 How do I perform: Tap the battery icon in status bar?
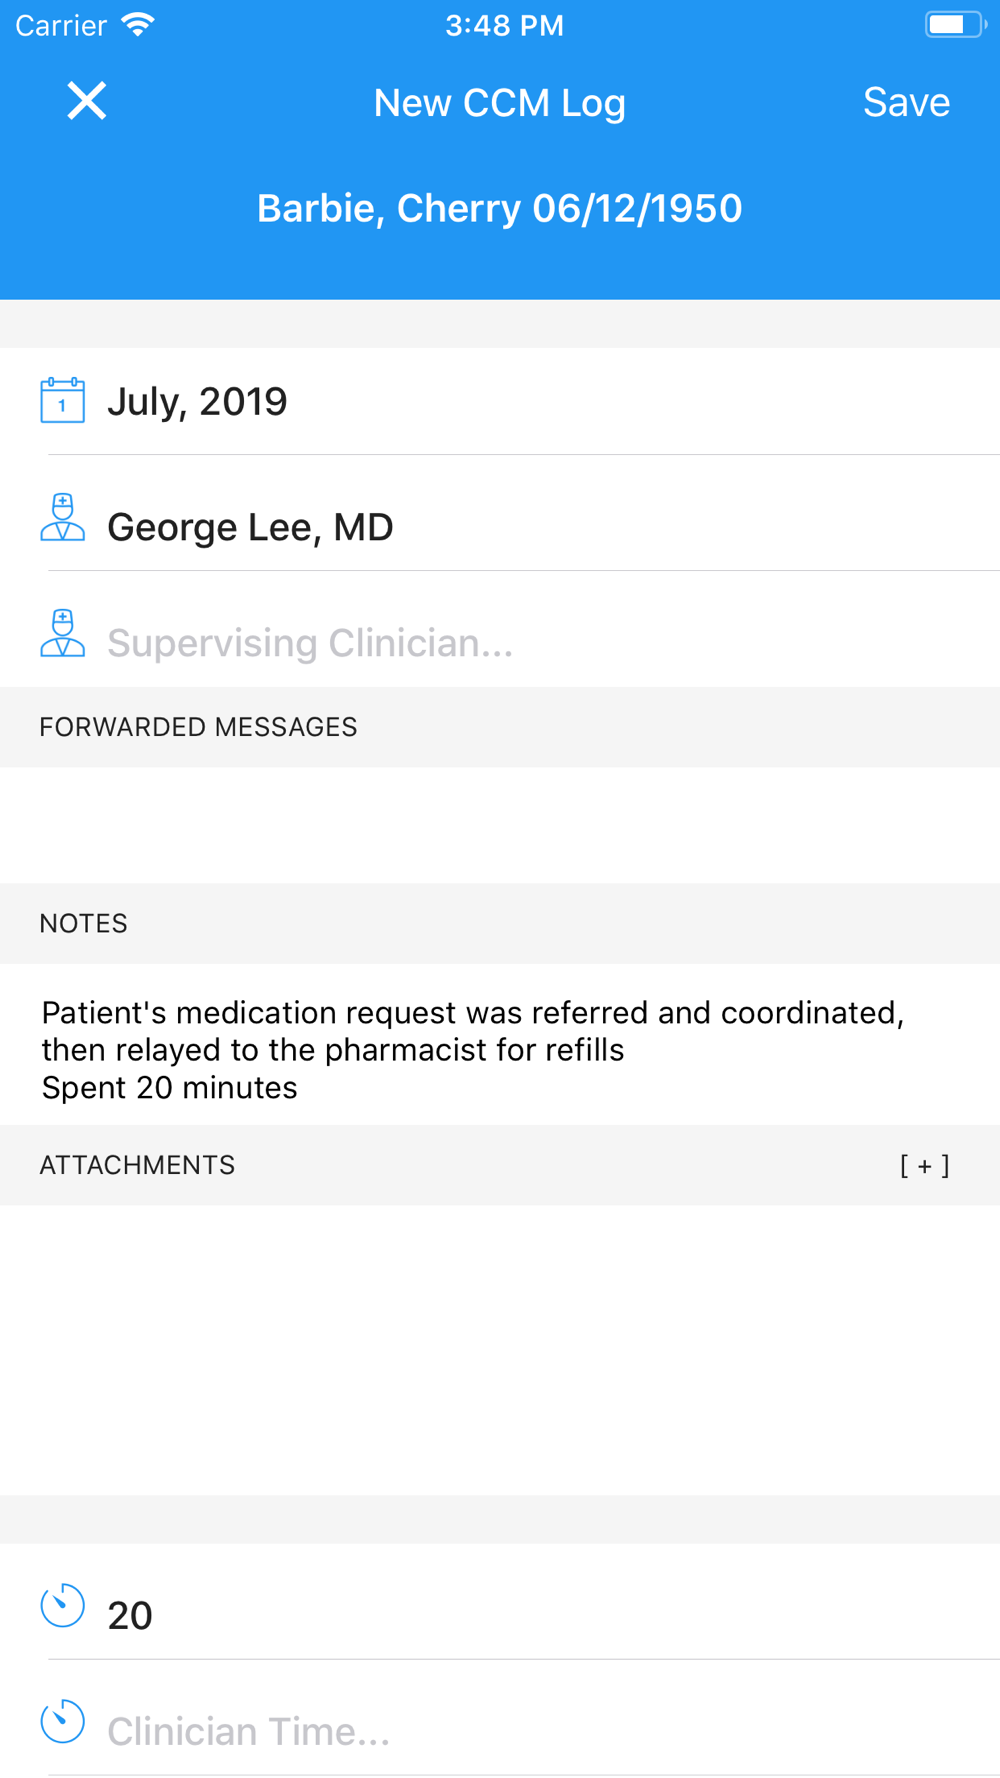954,25
